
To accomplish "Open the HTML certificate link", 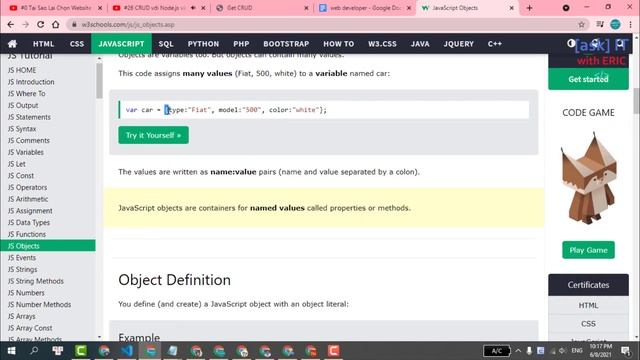I will click(588, 305).
